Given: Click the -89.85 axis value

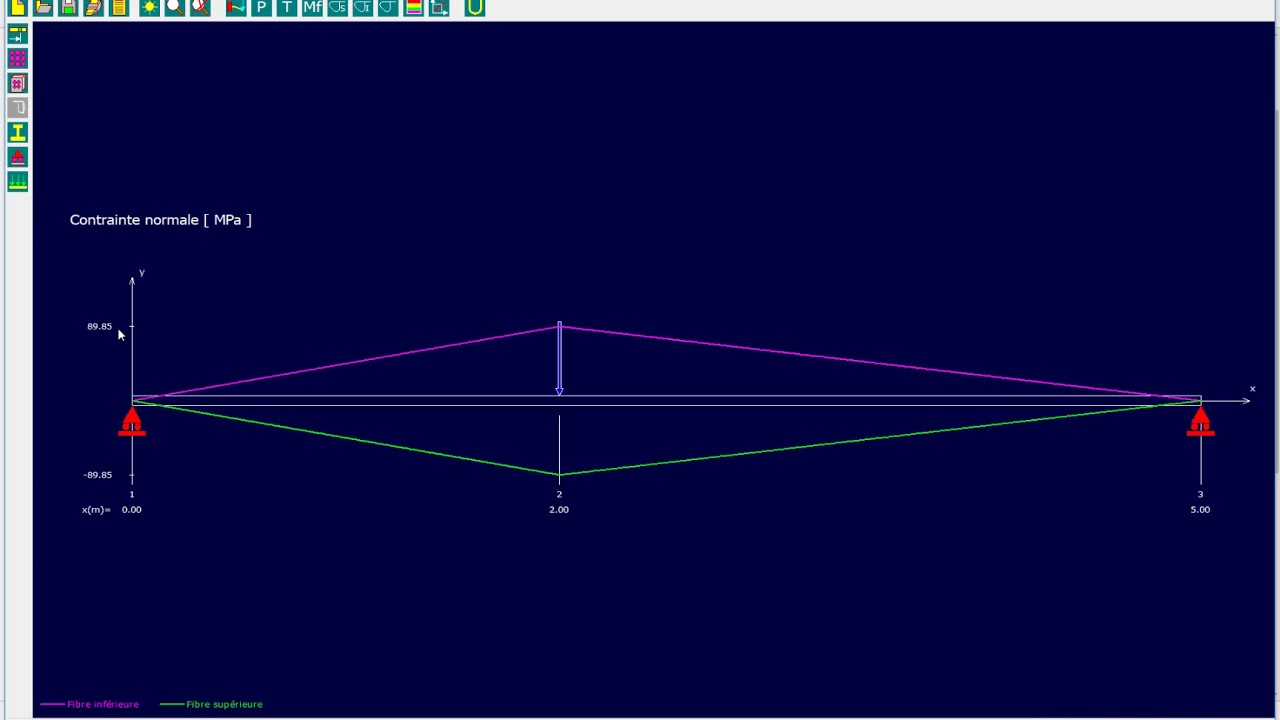Looking at the screenshot, I should (98, 475).
